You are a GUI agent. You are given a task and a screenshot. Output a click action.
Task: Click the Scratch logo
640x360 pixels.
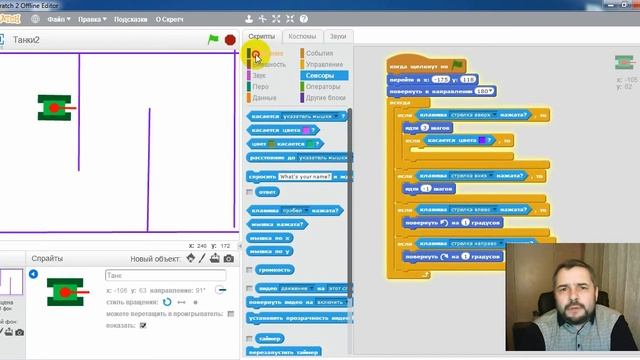click(x=10, y=19)
